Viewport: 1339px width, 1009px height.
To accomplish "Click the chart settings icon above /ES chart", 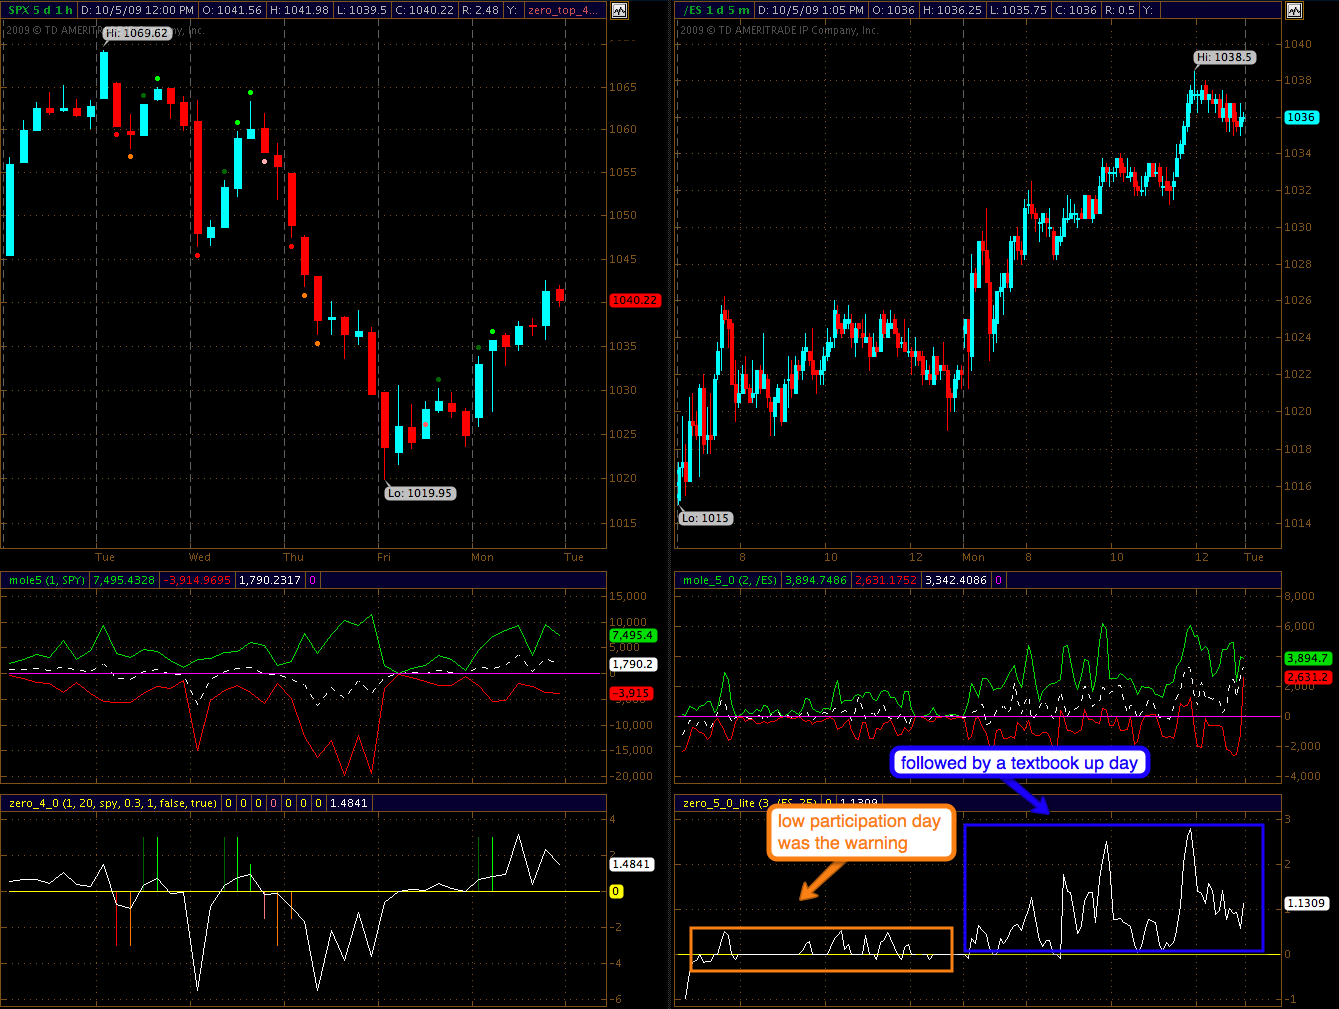I will (x=1294, y=10).
